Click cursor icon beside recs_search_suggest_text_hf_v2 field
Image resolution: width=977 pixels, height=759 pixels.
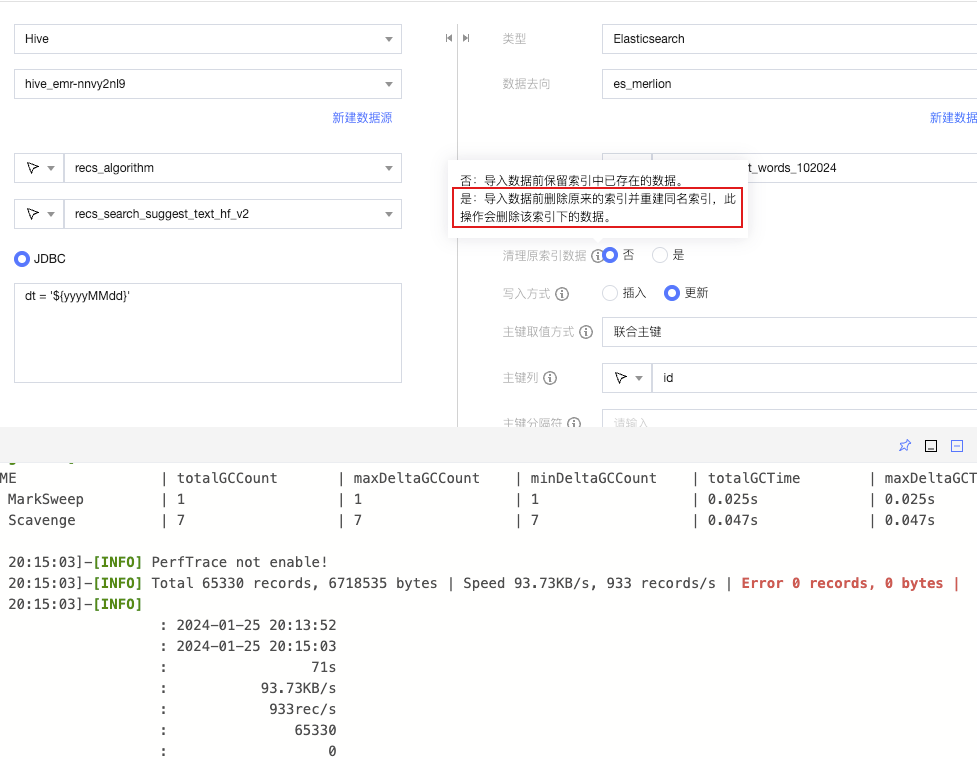click(x=32, y=214)
